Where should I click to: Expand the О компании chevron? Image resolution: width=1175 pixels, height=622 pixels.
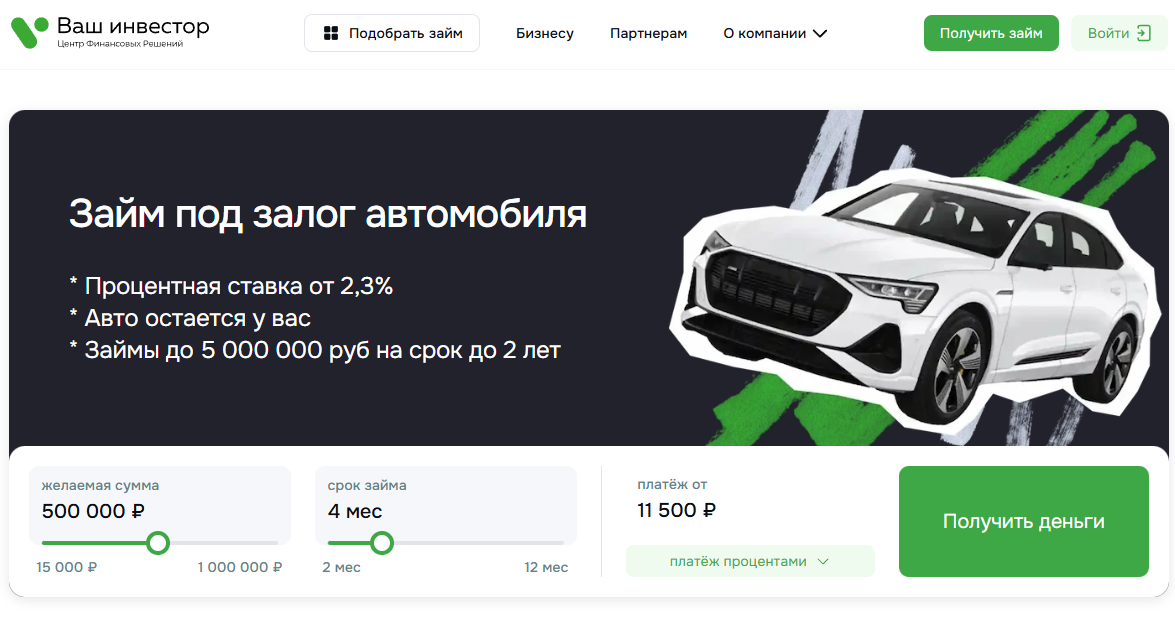pos(820,33)
